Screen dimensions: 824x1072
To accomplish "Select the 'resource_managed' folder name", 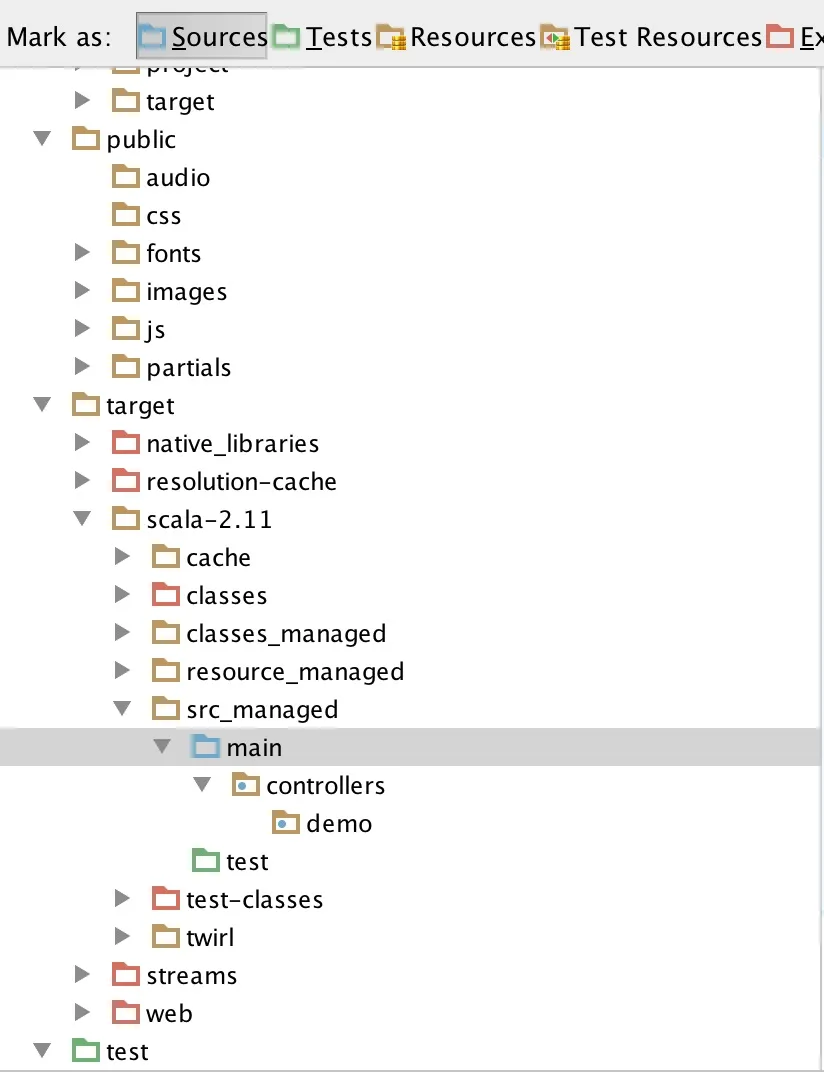I will [x=295, y=672].
